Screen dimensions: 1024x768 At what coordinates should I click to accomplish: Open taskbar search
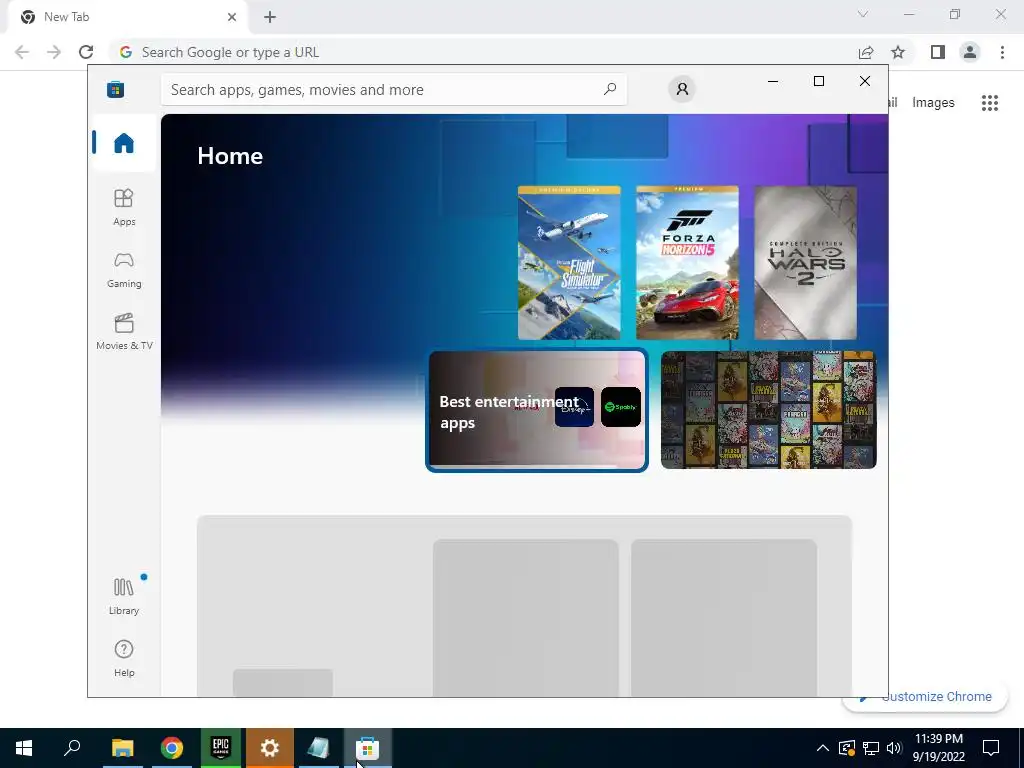pyautogui.click(x=72, y=748)
